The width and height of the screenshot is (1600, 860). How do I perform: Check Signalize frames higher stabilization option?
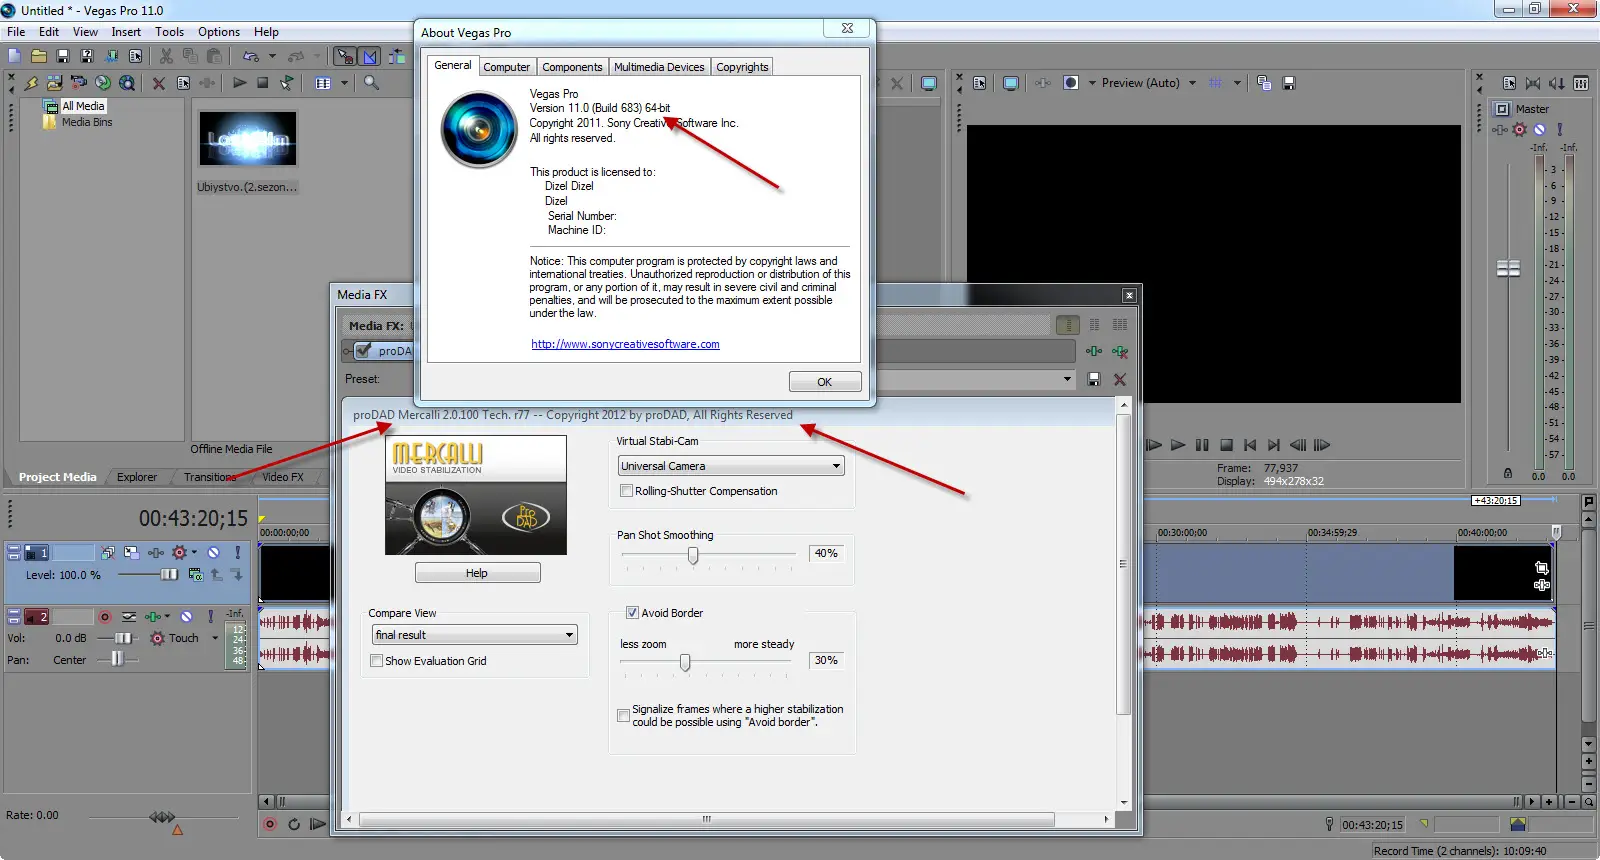tap(624, 715)
